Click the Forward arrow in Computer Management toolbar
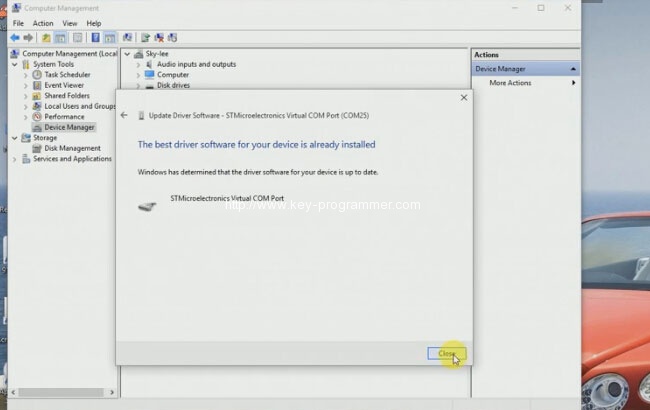The height and width of the screenshot is (410, 650). click(x=28, y=38)
